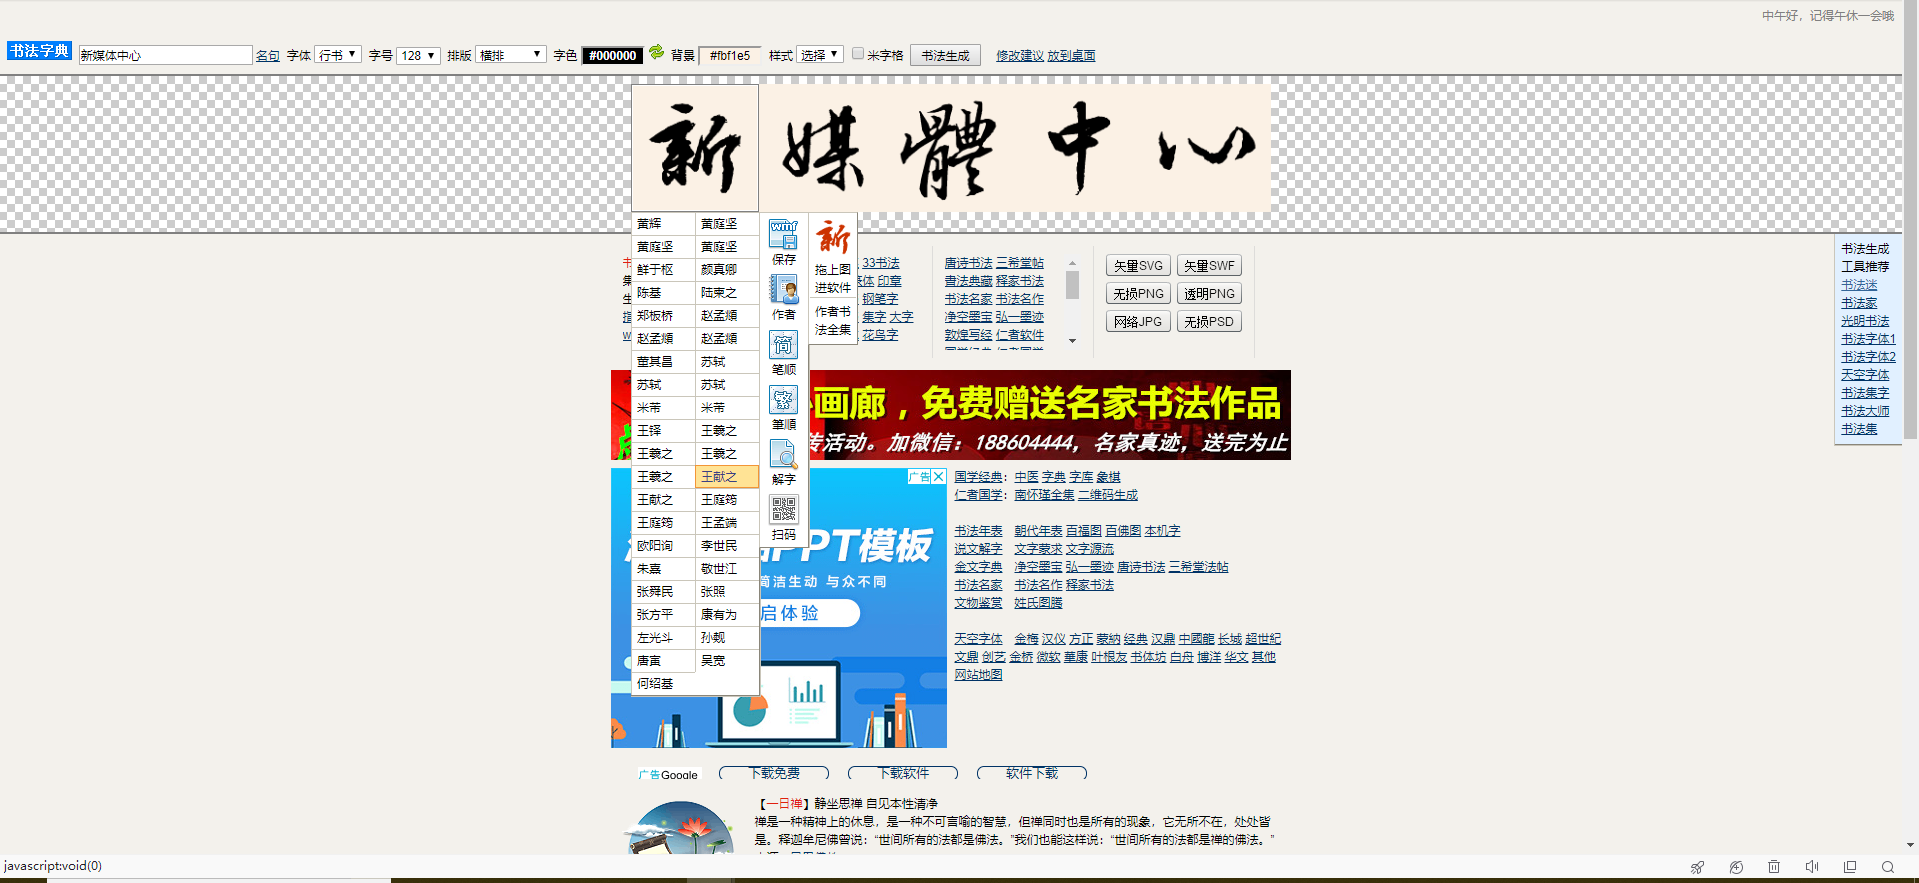Open 光明书法 in the right sidebar
Image resolution: width=1919 pixels, height=883 pixels.
point(1865,321)
